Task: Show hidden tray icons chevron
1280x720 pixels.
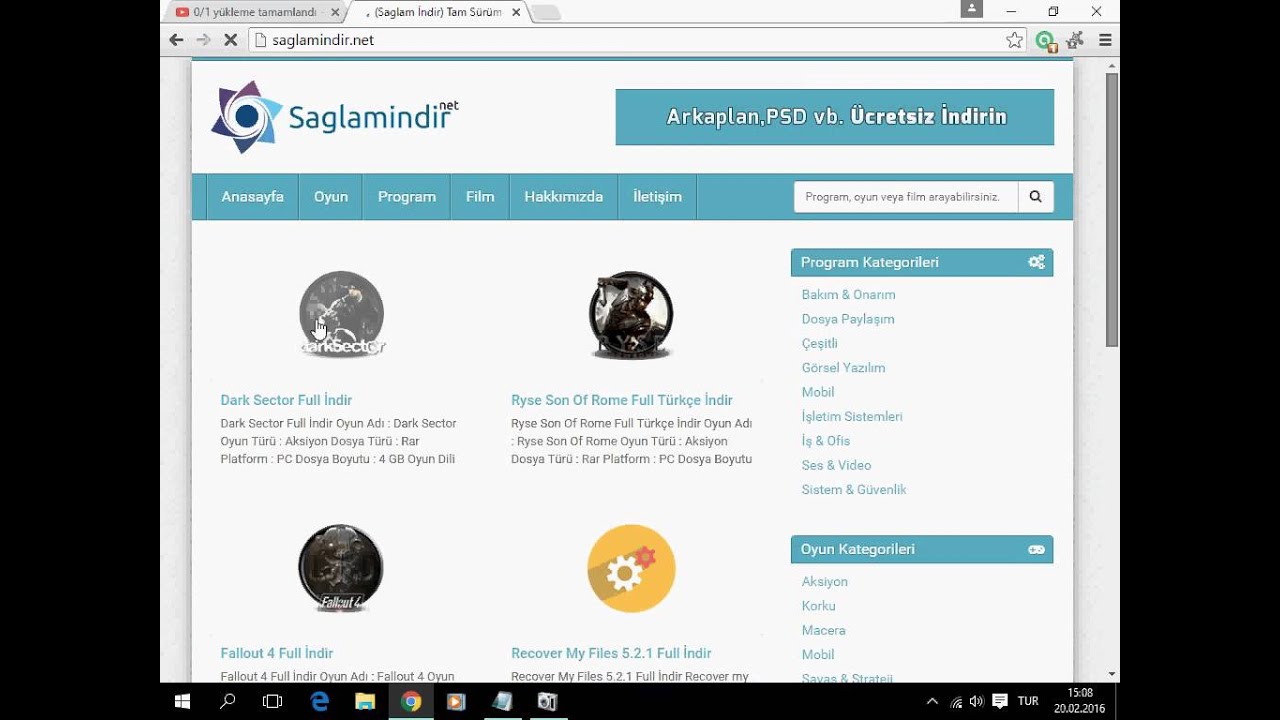Action: (933, 701)
